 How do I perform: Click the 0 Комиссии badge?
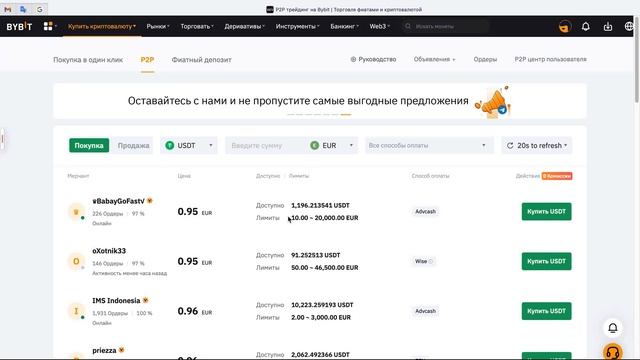pyautogui.click(x=557, y=176)
